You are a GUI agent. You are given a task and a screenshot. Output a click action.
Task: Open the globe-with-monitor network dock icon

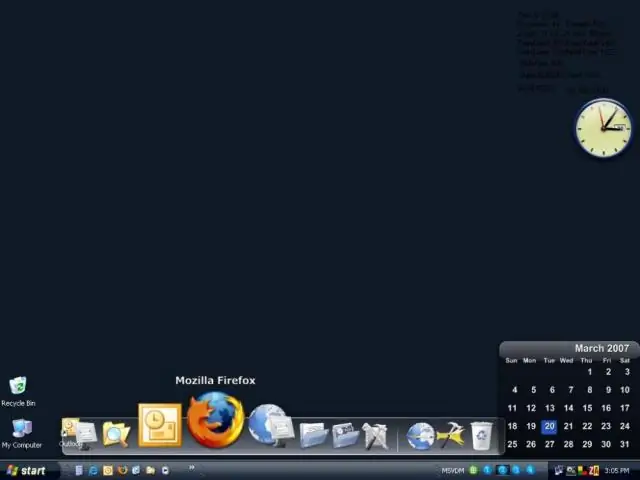[267, 425]
